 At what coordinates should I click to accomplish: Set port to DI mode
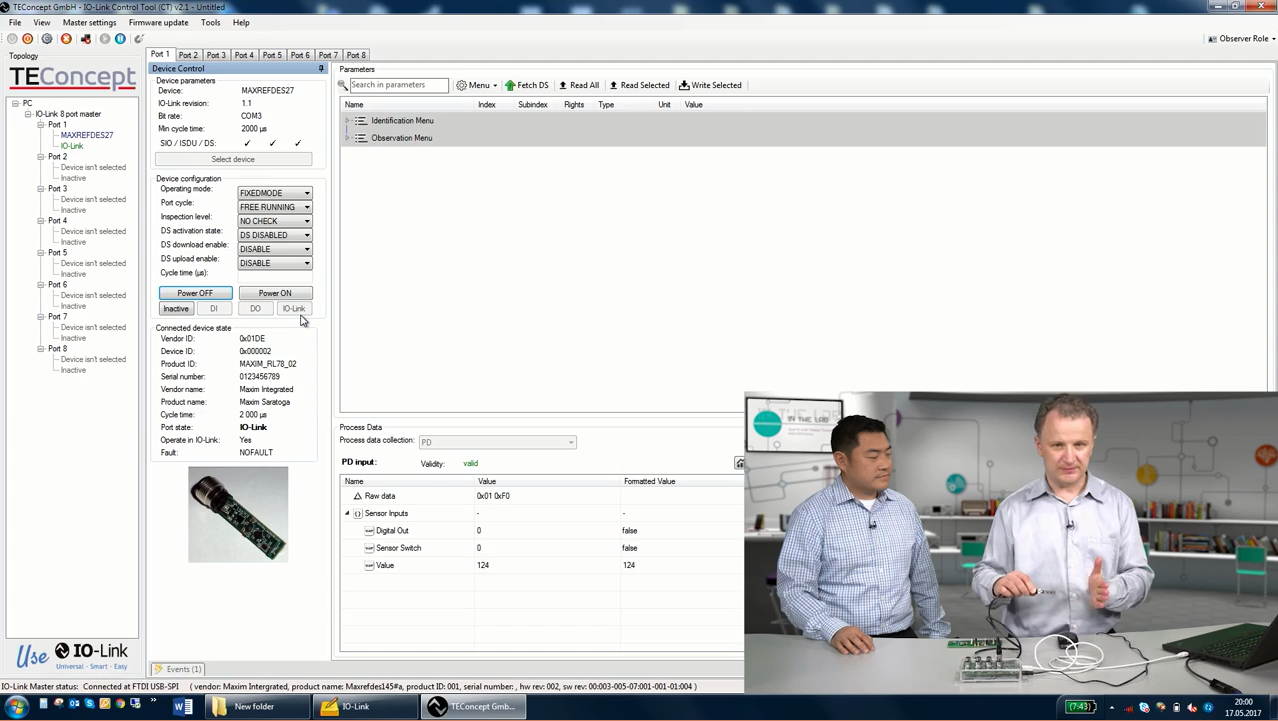(213, 309)
